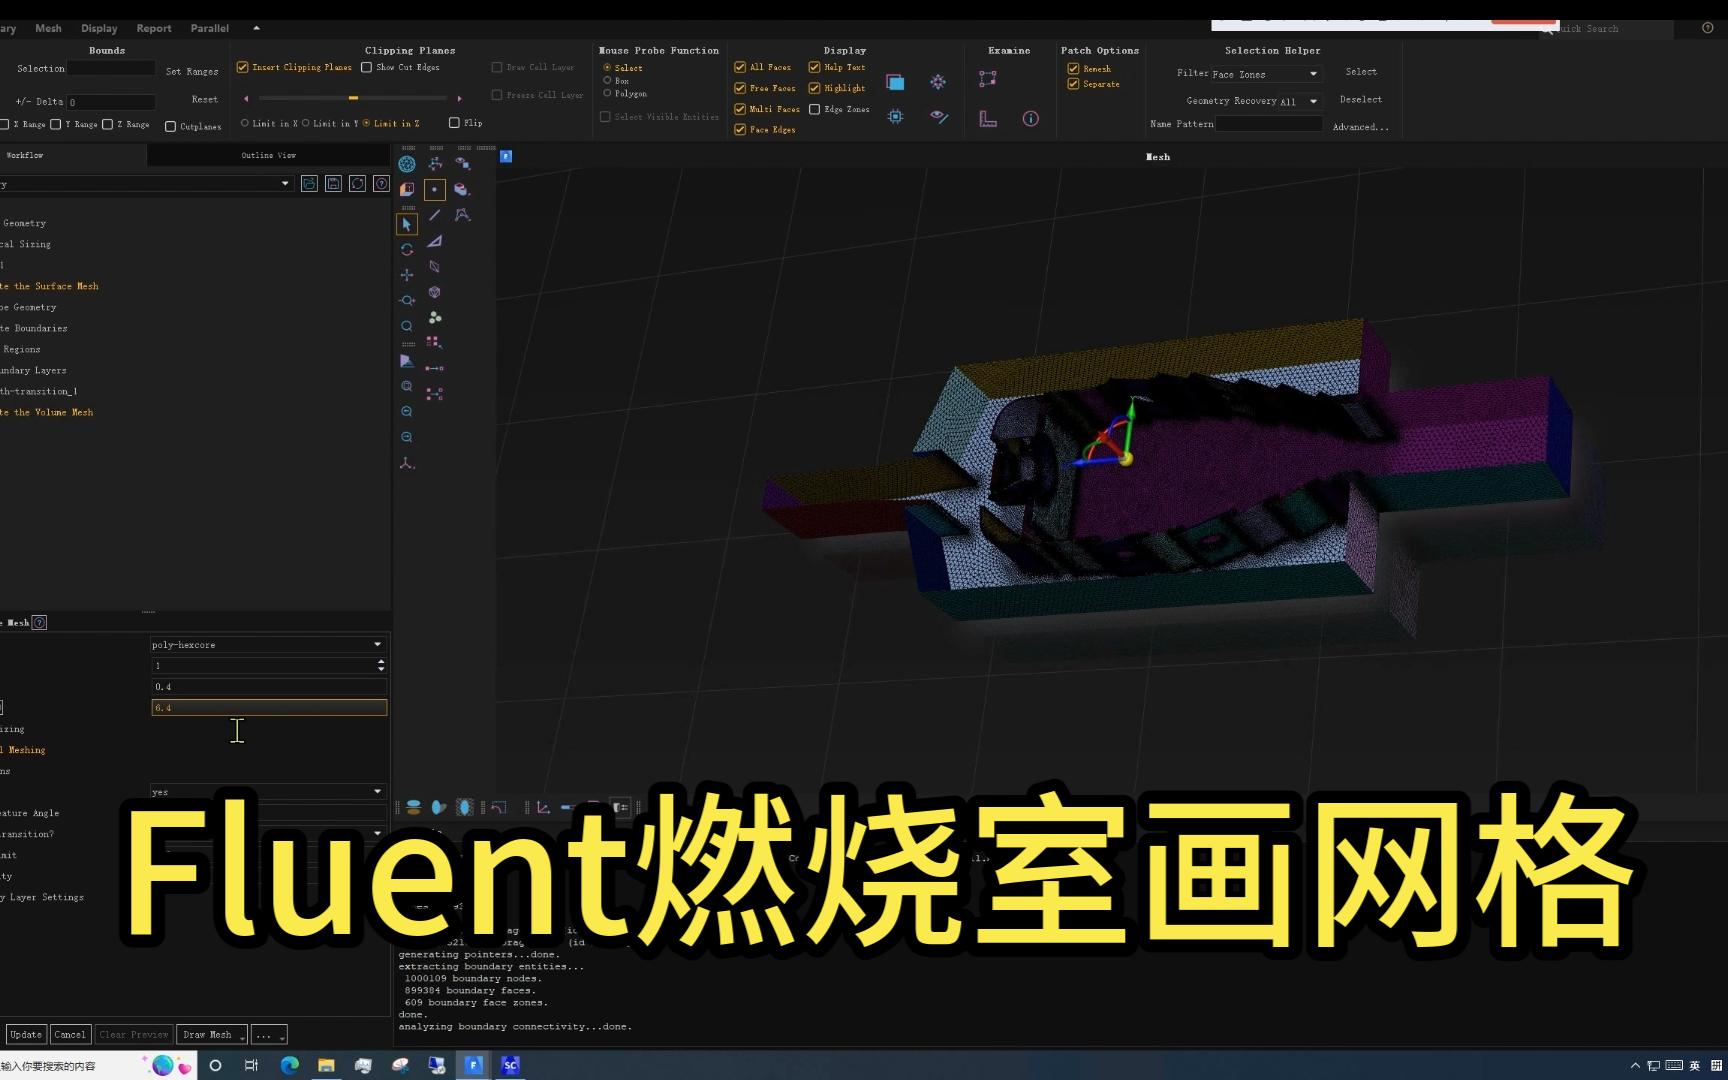Viewport: 1728px width, 1080px height.
Task: Select the triangle face selection filter
Action: pyautogui.click(x=435, y=241)
